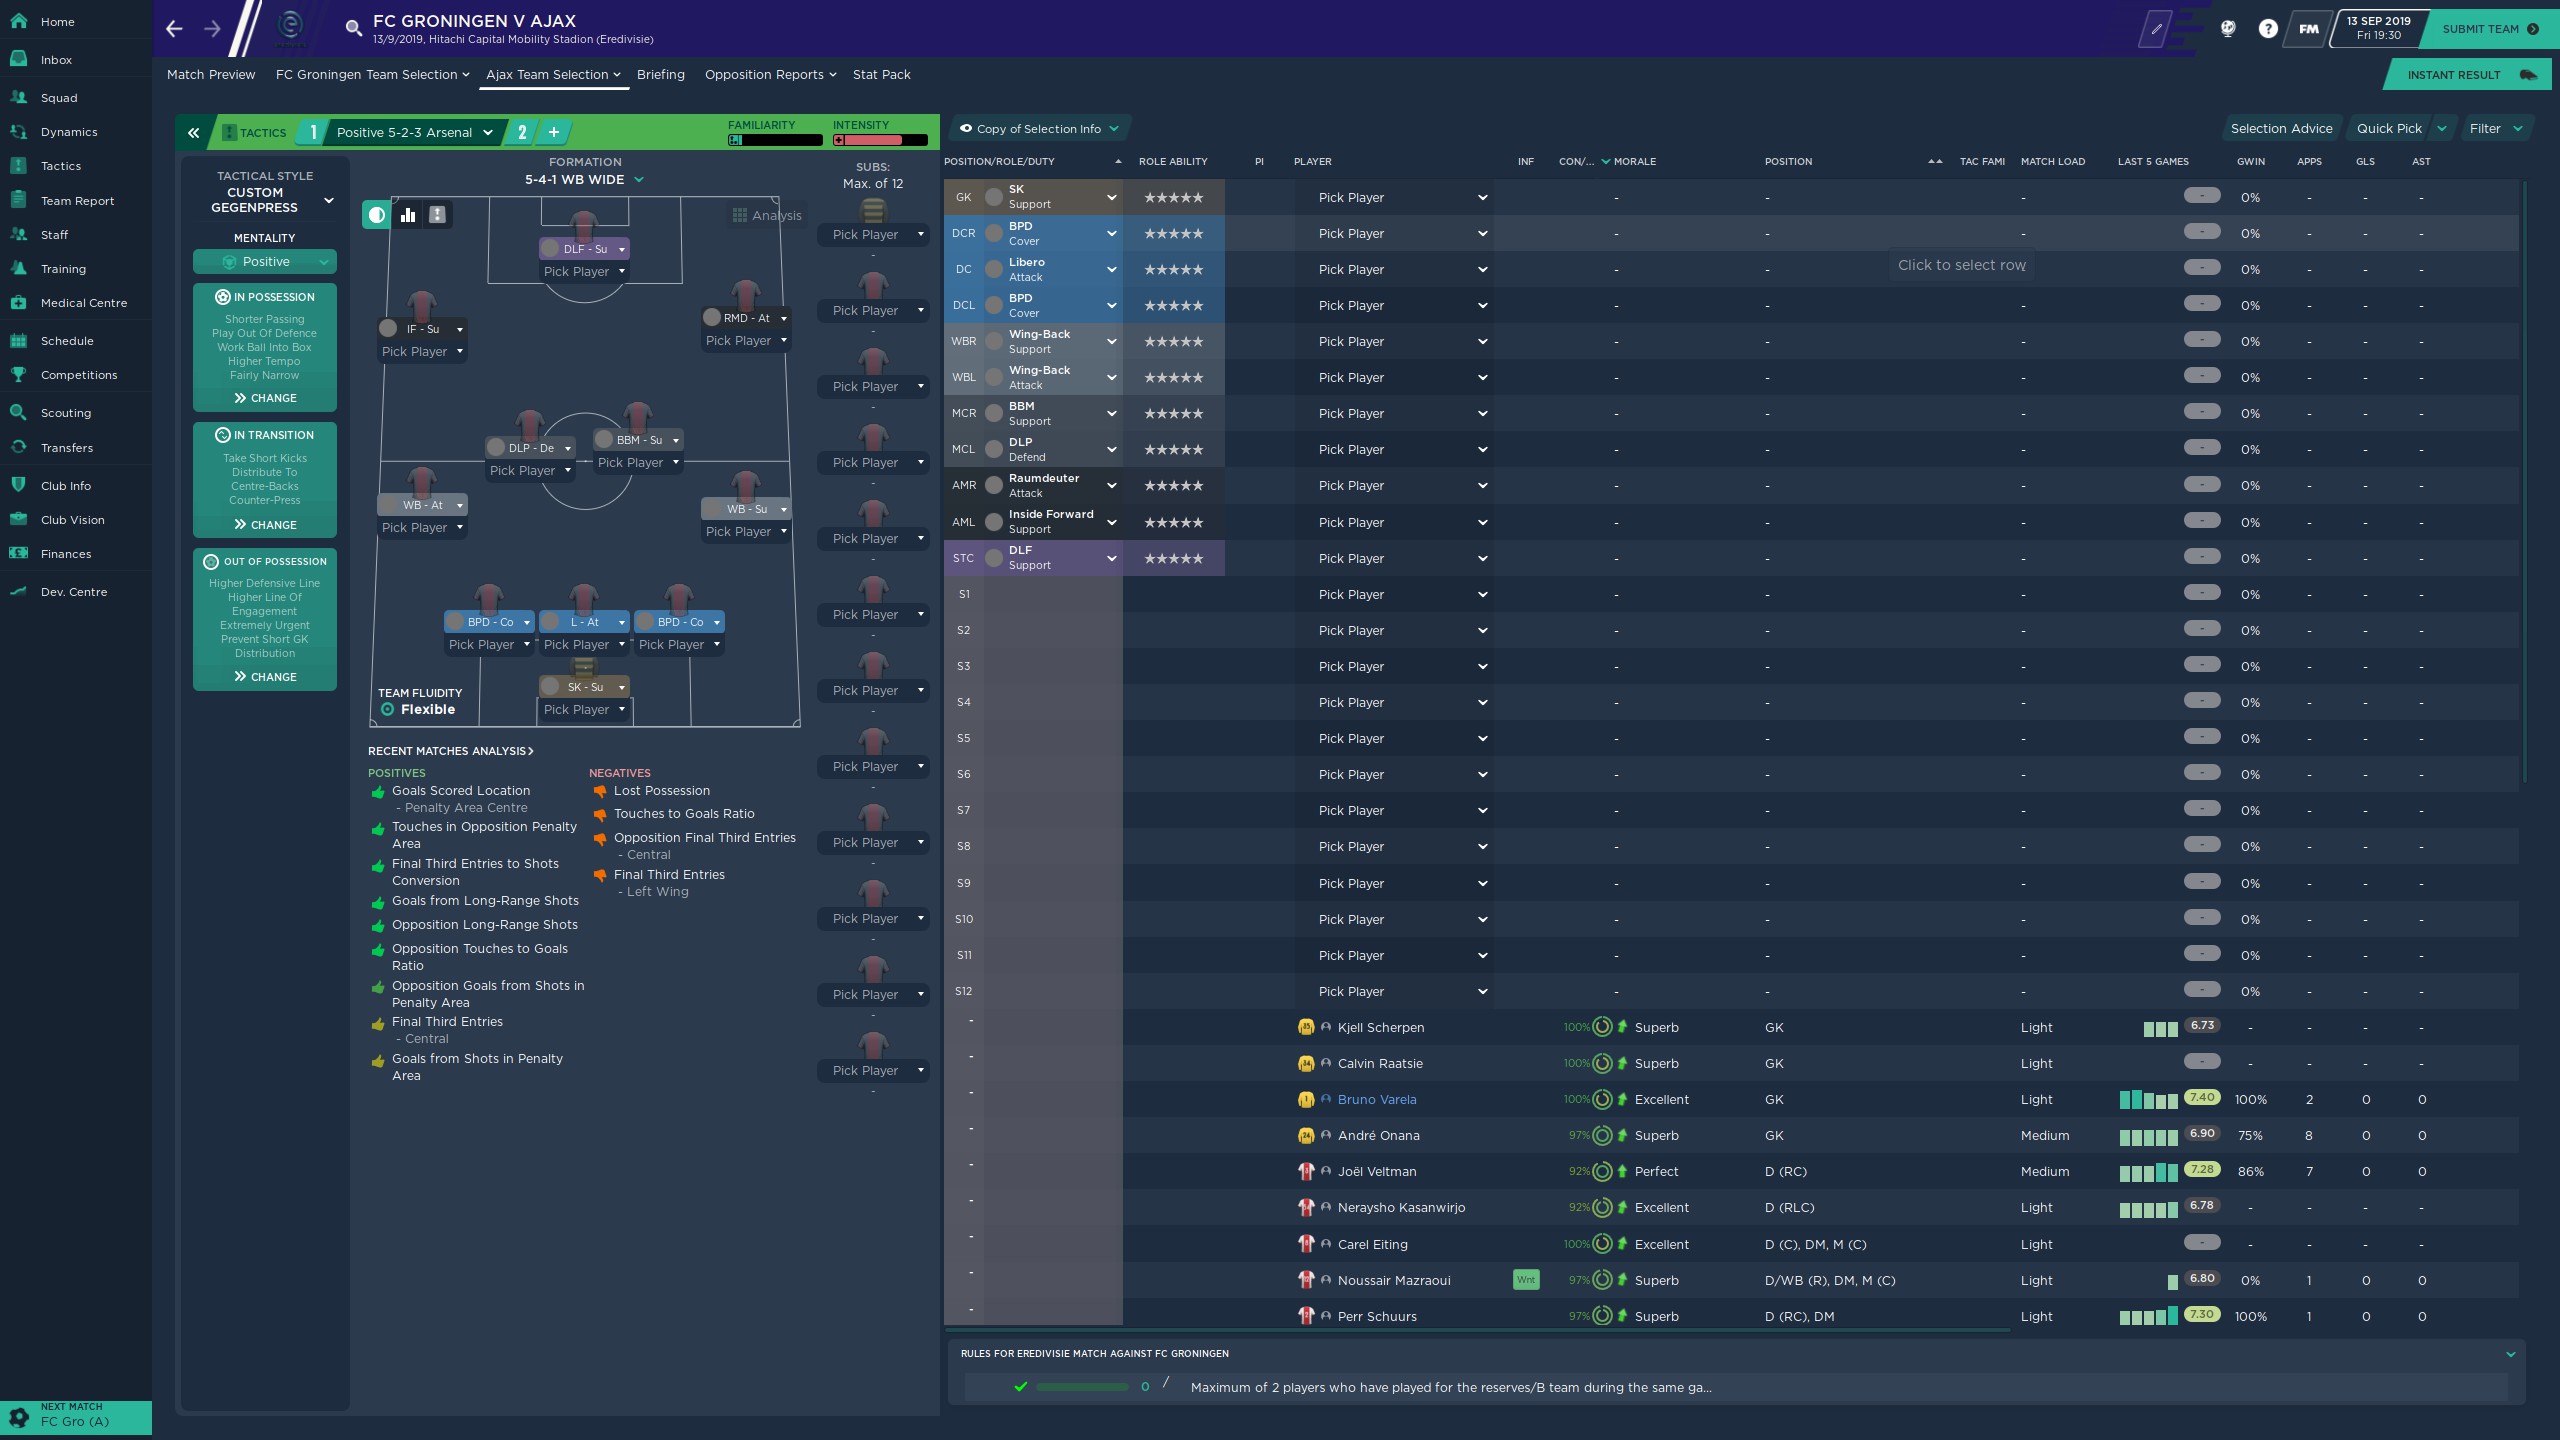This screenshot has height=1440, width=2560.
Task: Switch to tactic slot 2
Action: pos(521,132)
